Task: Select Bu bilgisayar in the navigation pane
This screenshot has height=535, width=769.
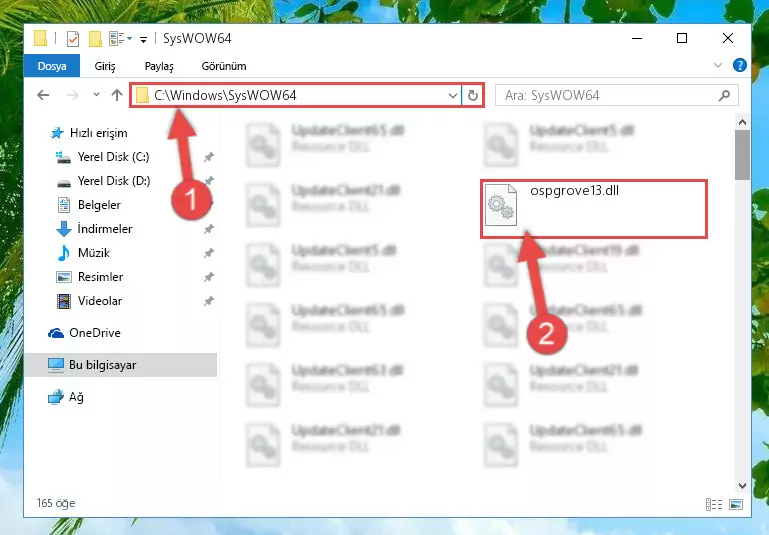Action: 121,365
